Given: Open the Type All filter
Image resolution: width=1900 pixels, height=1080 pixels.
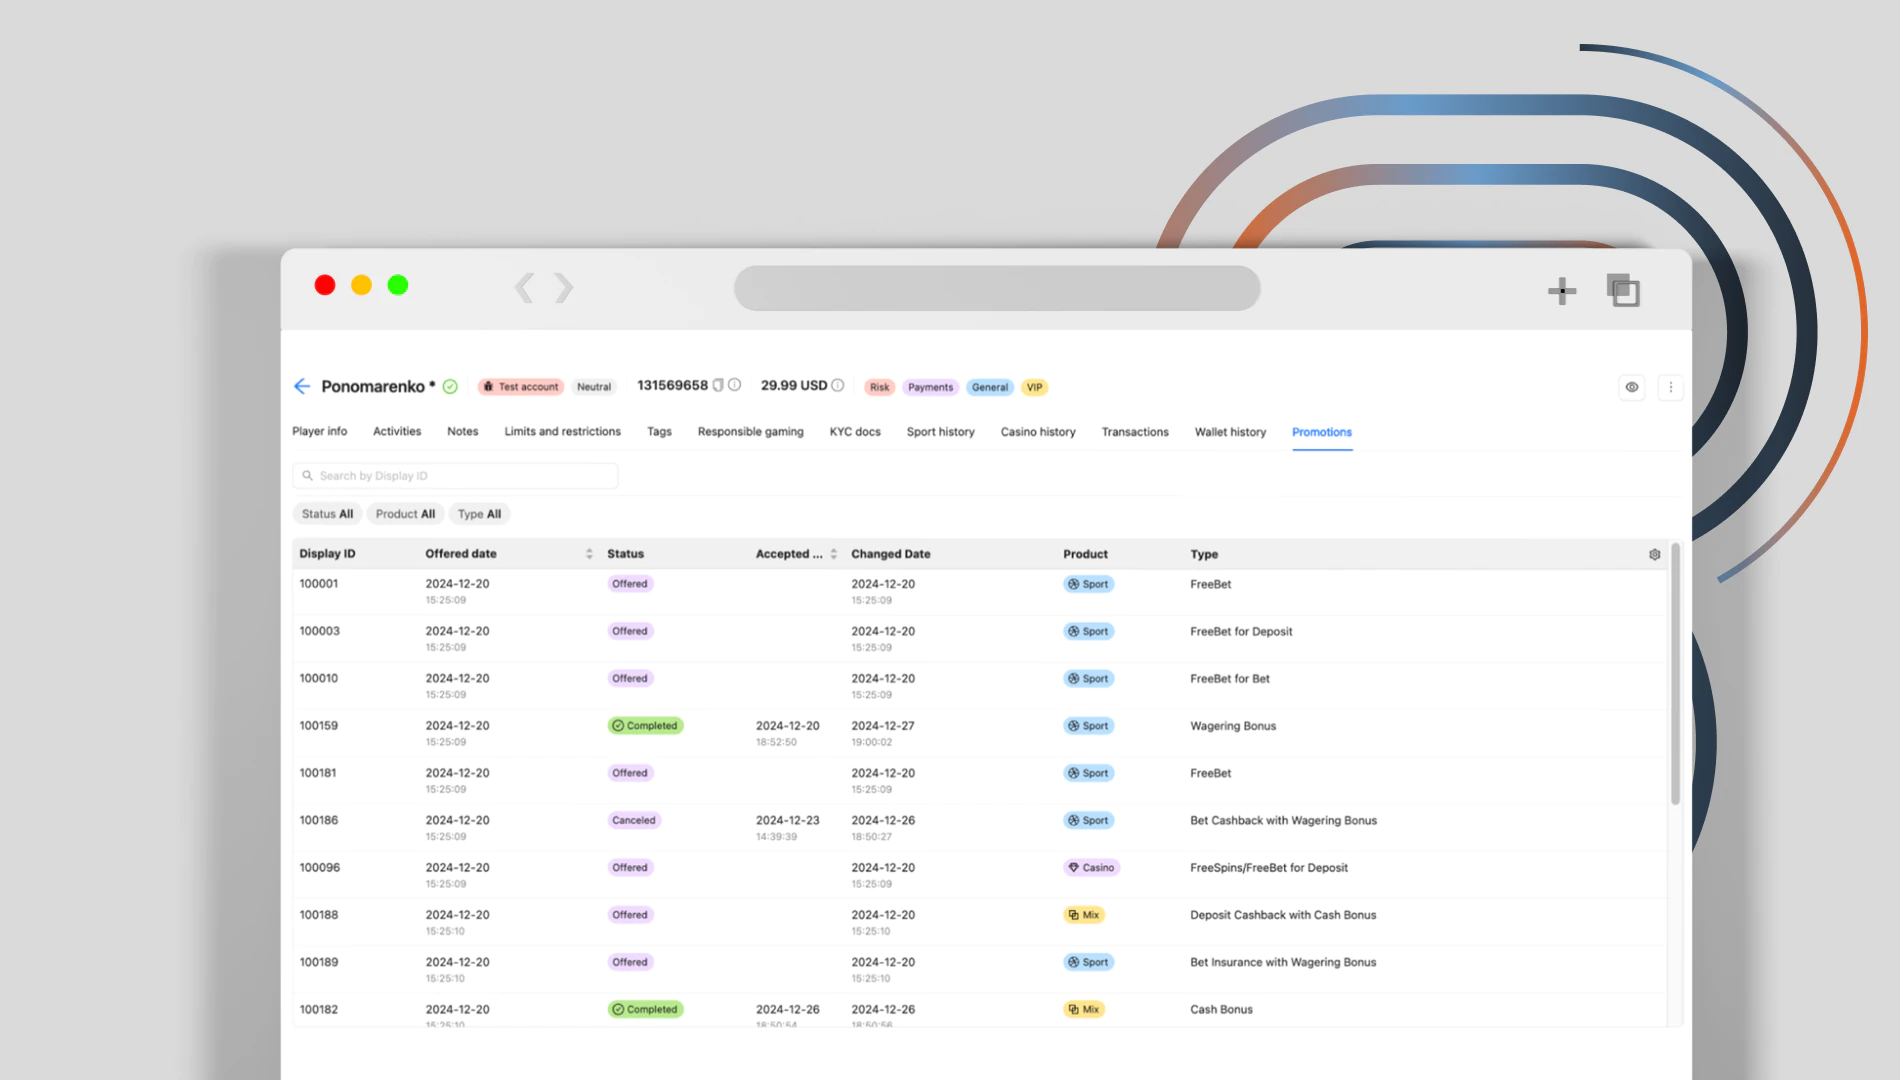Looking at the screenshot, I should pos(479,514).
